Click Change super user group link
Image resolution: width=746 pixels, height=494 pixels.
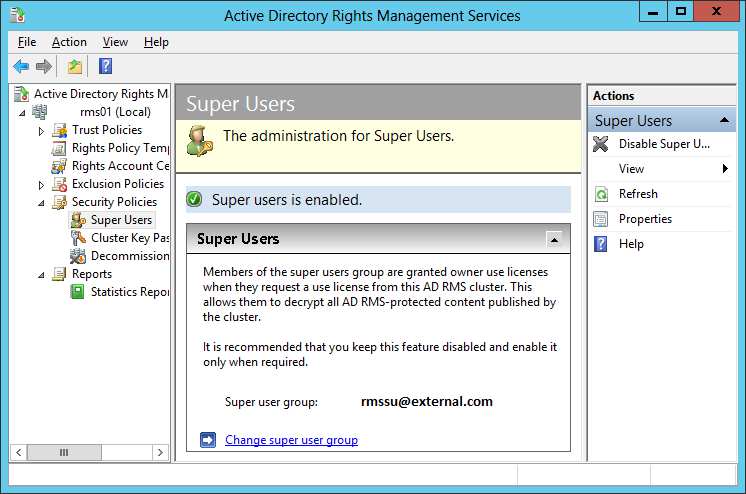point(291,440)
